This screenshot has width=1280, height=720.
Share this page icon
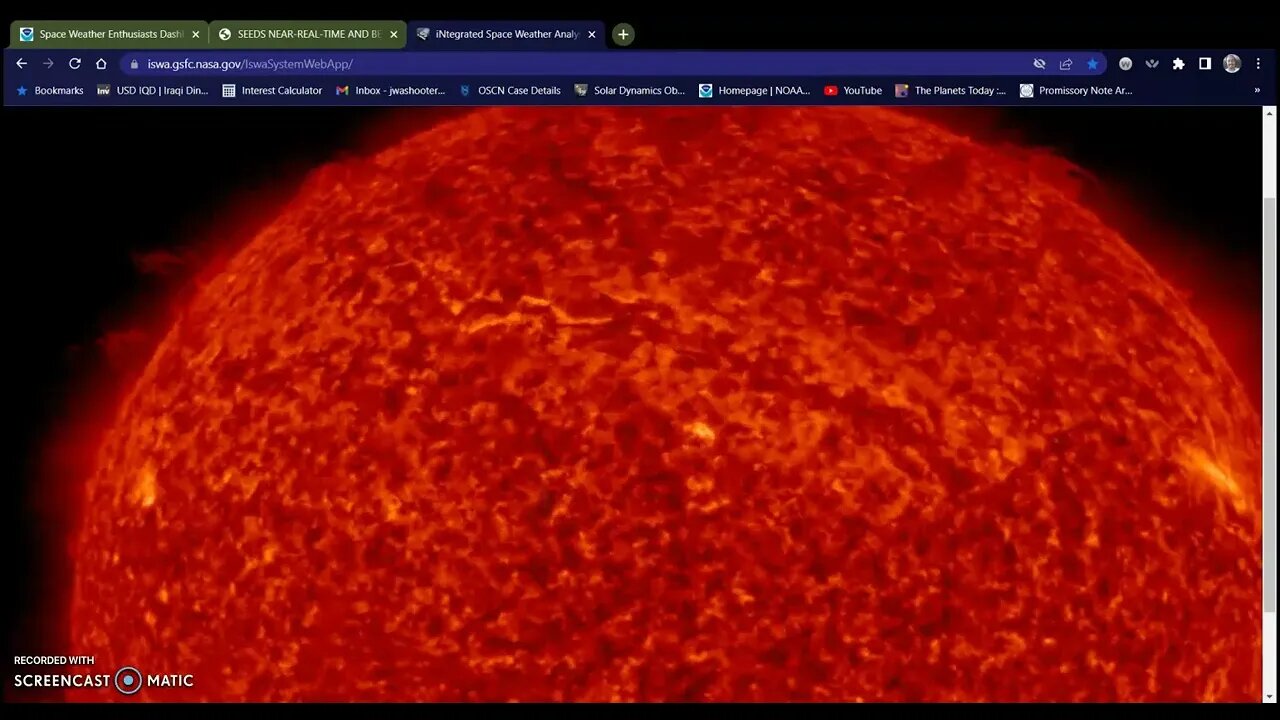[1066, 64]
